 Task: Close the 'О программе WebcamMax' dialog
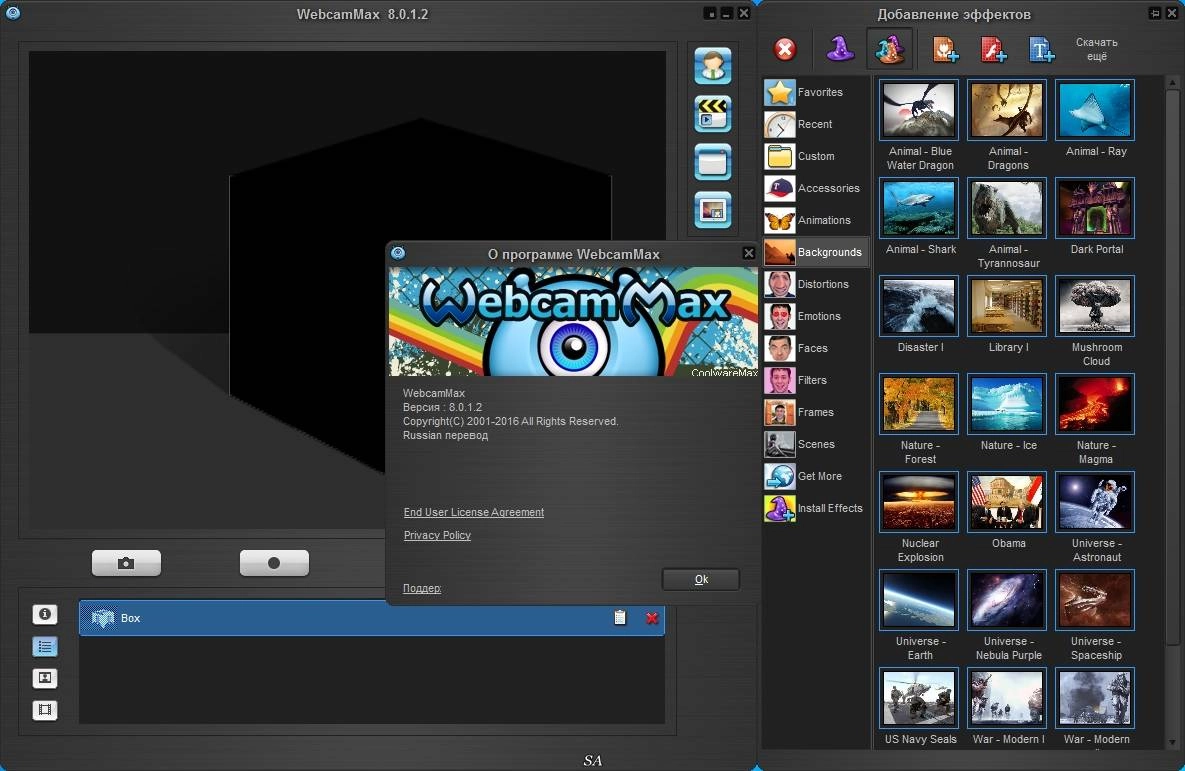click(748, 253)
